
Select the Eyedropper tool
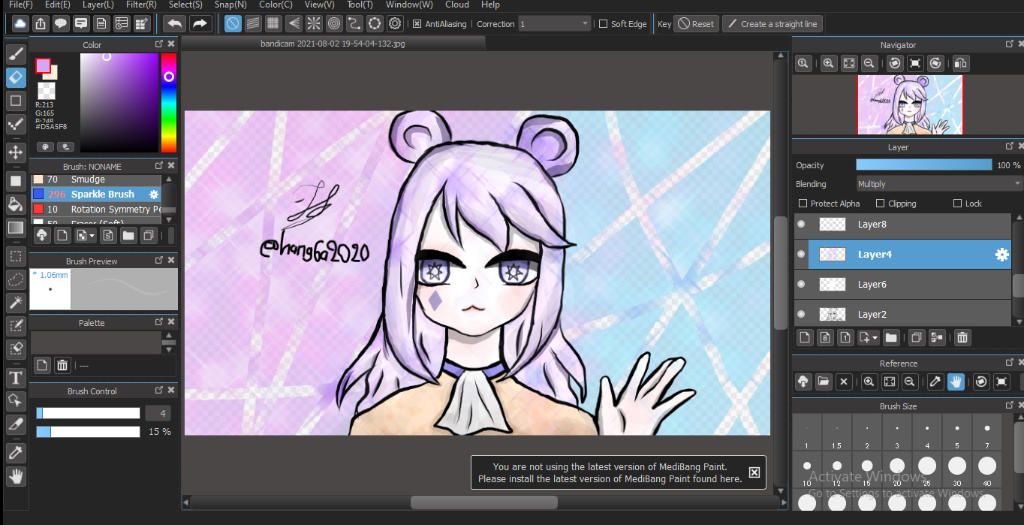pyautogui.click(x=16, y=452)
